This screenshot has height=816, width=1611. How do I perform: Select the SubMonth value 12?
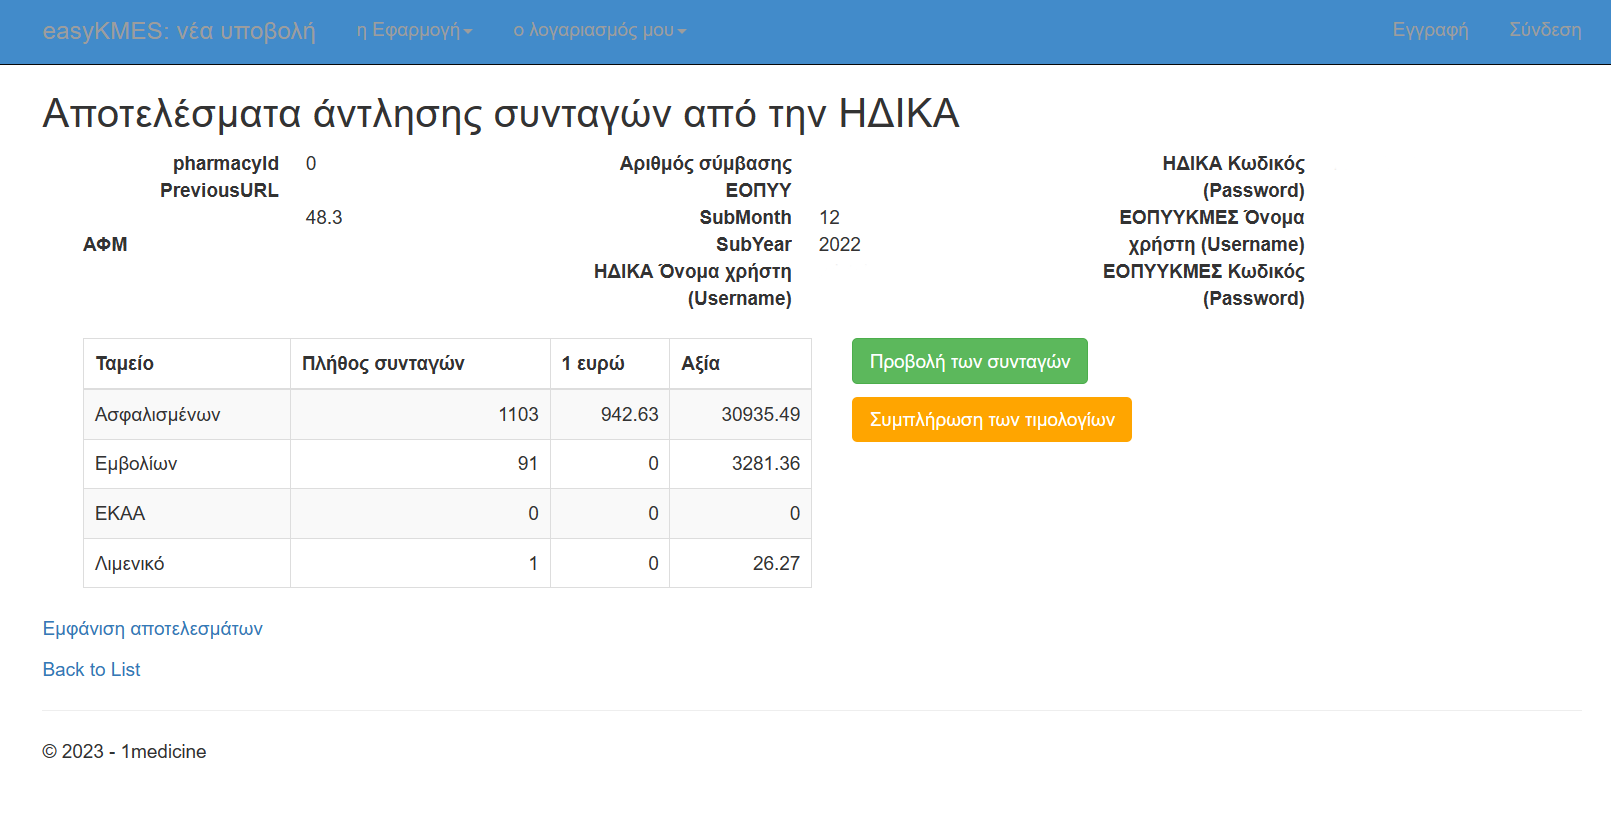pyautogui.click(x=830, y=217)
